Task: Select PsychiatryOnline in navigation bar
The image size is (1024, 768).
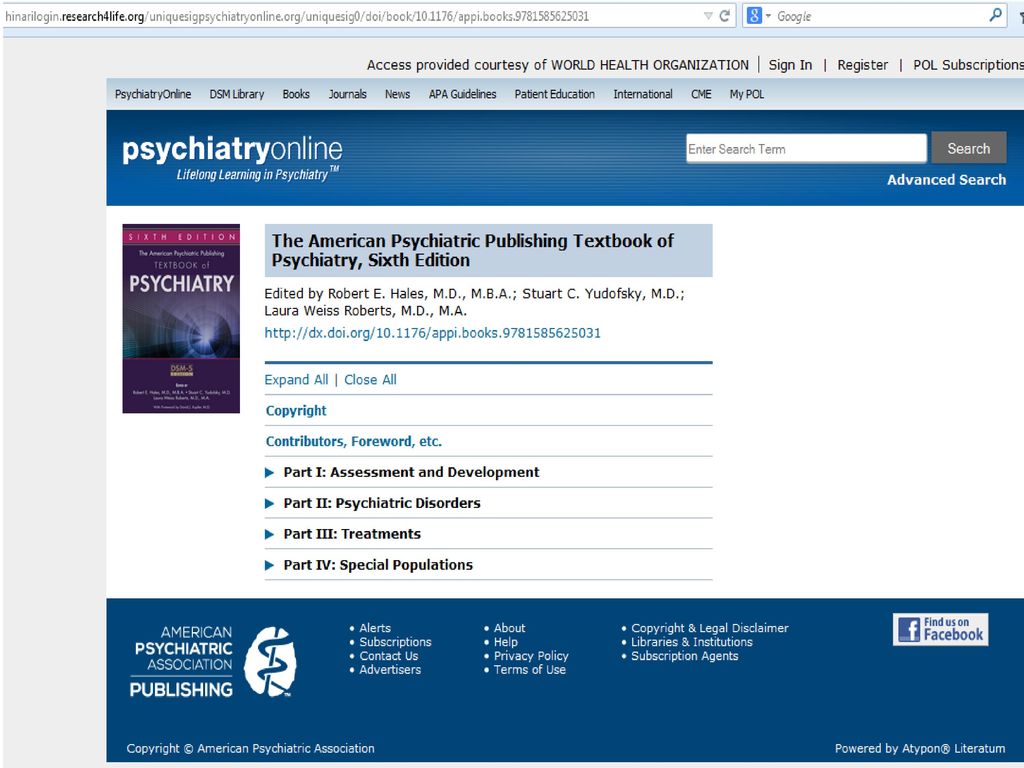Action: (x=153, y=94)
